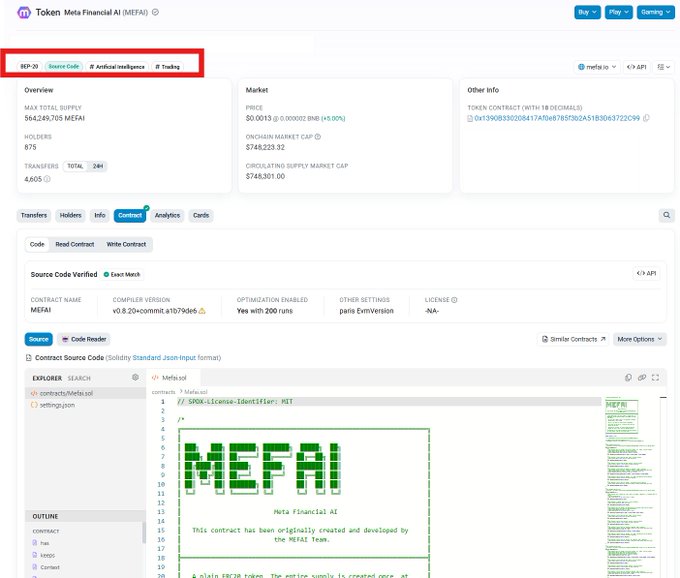Click the top API button
This screenshot has height=578, width=680.
[637, 67]
